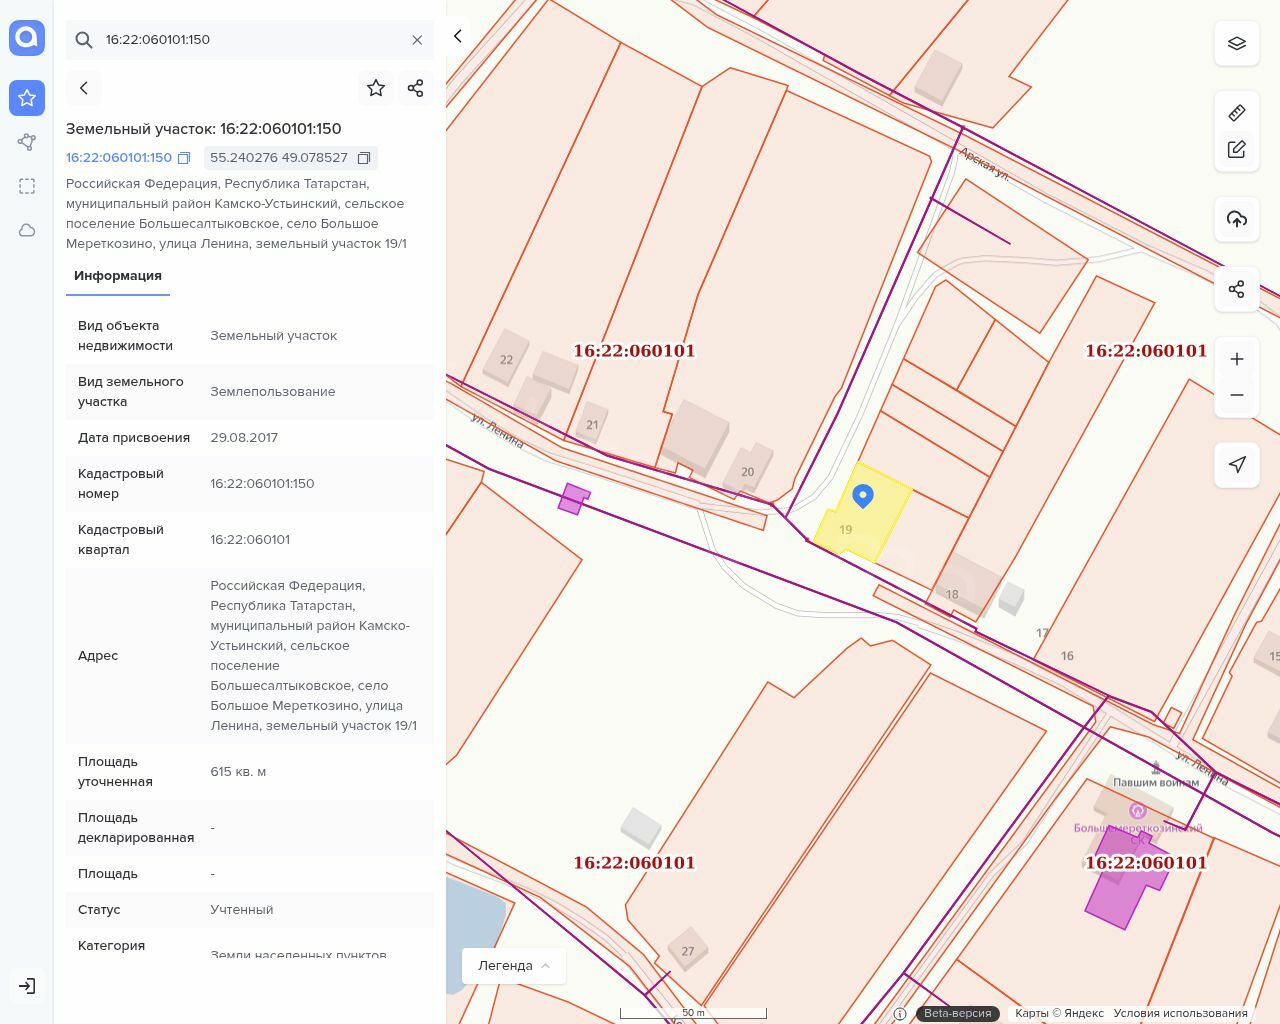Open the map layers panel

(x=1237, y=43)
